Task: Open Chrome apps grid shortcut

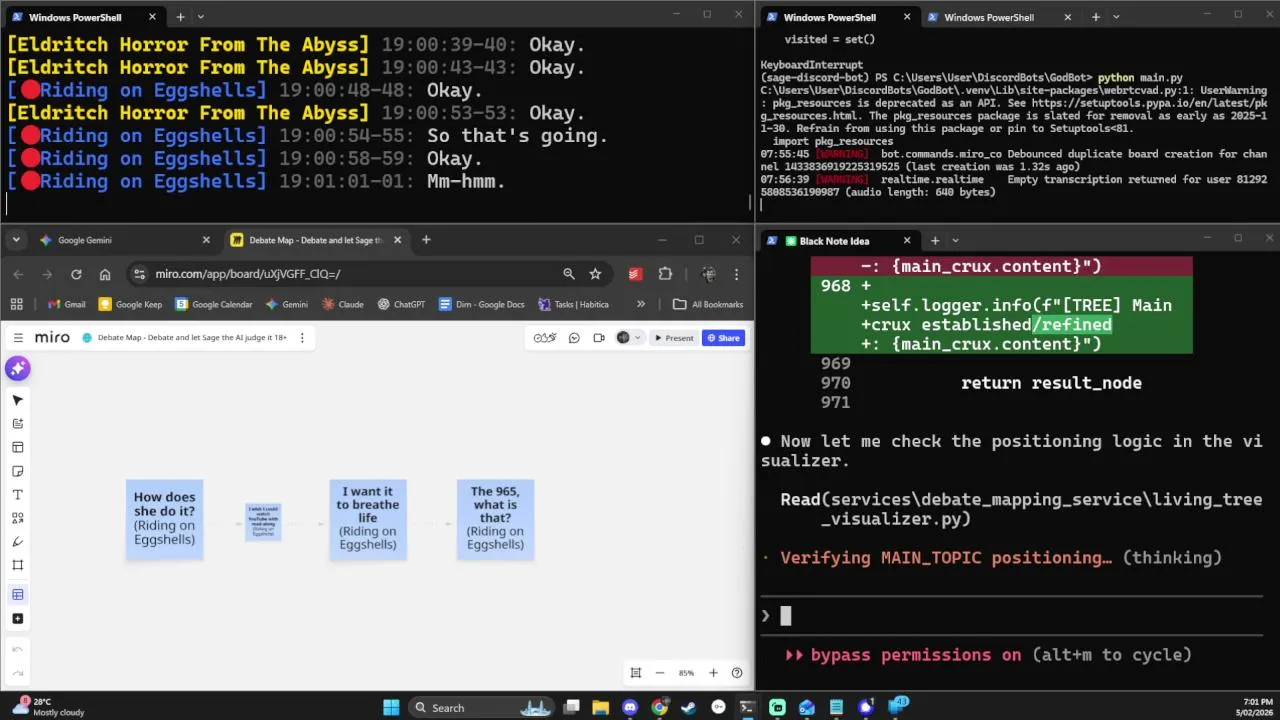Action: coord(16,304)
